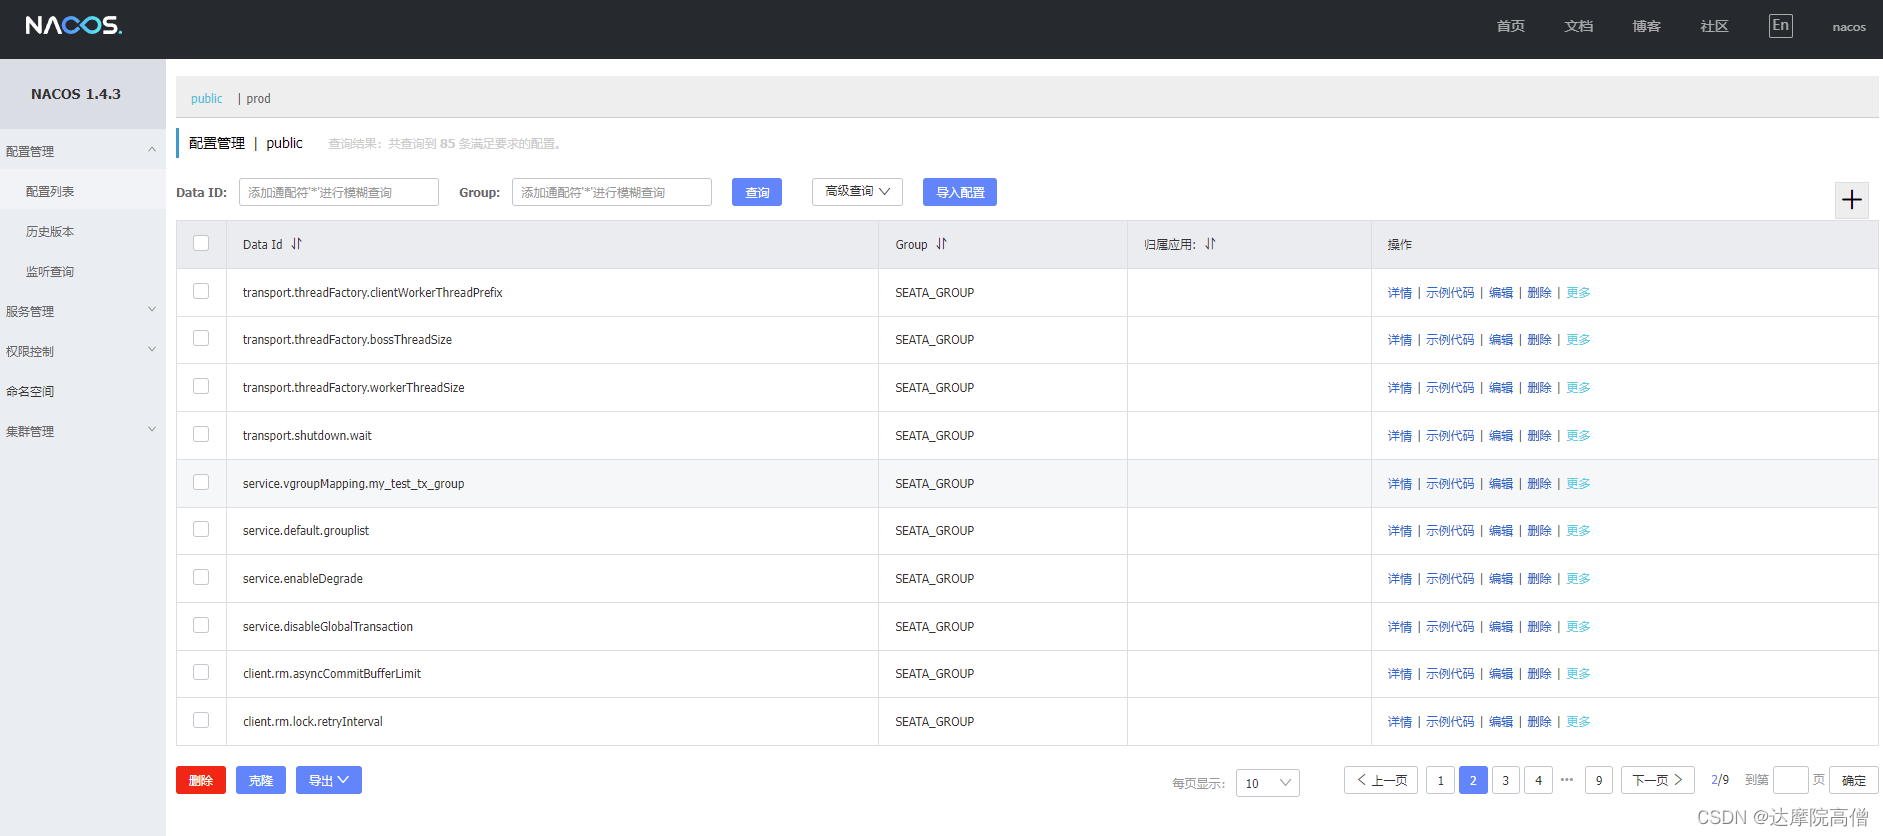Check the transport.threadFactory.clientWorkerThreadPrefix row
This screenshot has height=836, width=1883.
point(201,291)
